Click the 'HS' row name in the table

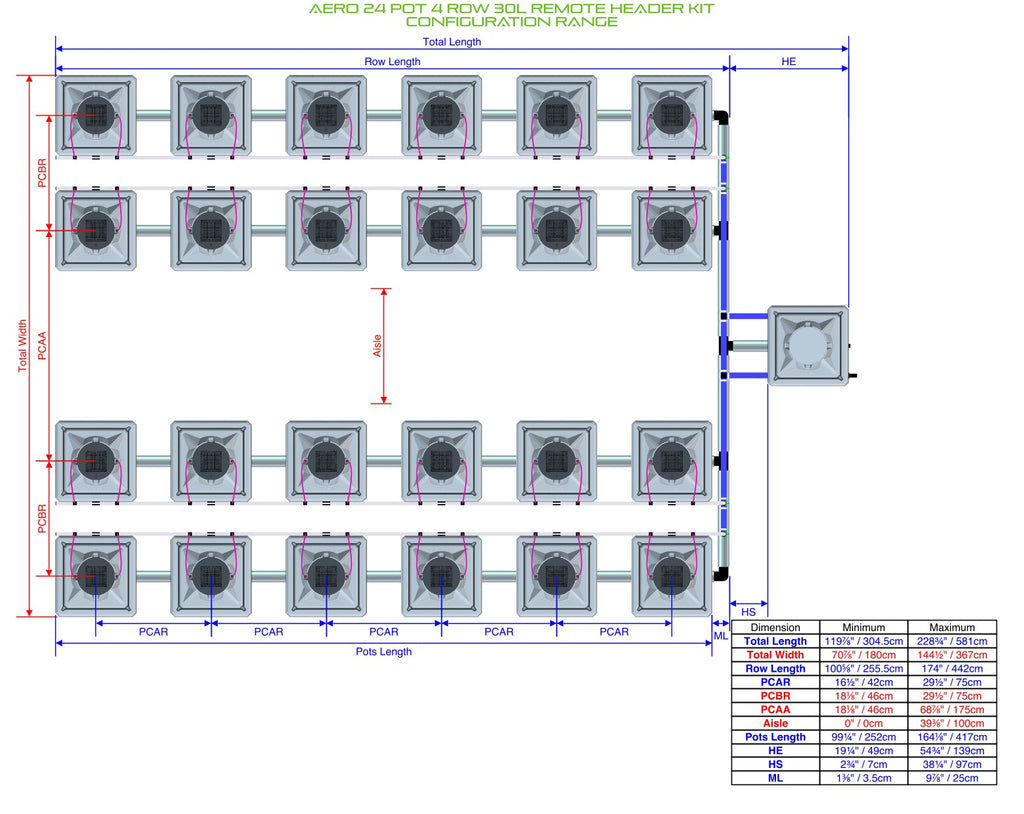(x=775, y=764)
